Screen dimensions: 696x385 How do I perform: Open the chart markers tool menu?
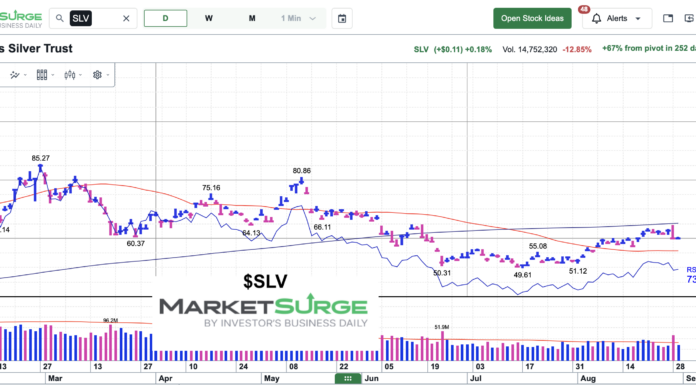[x=17, y=75]
